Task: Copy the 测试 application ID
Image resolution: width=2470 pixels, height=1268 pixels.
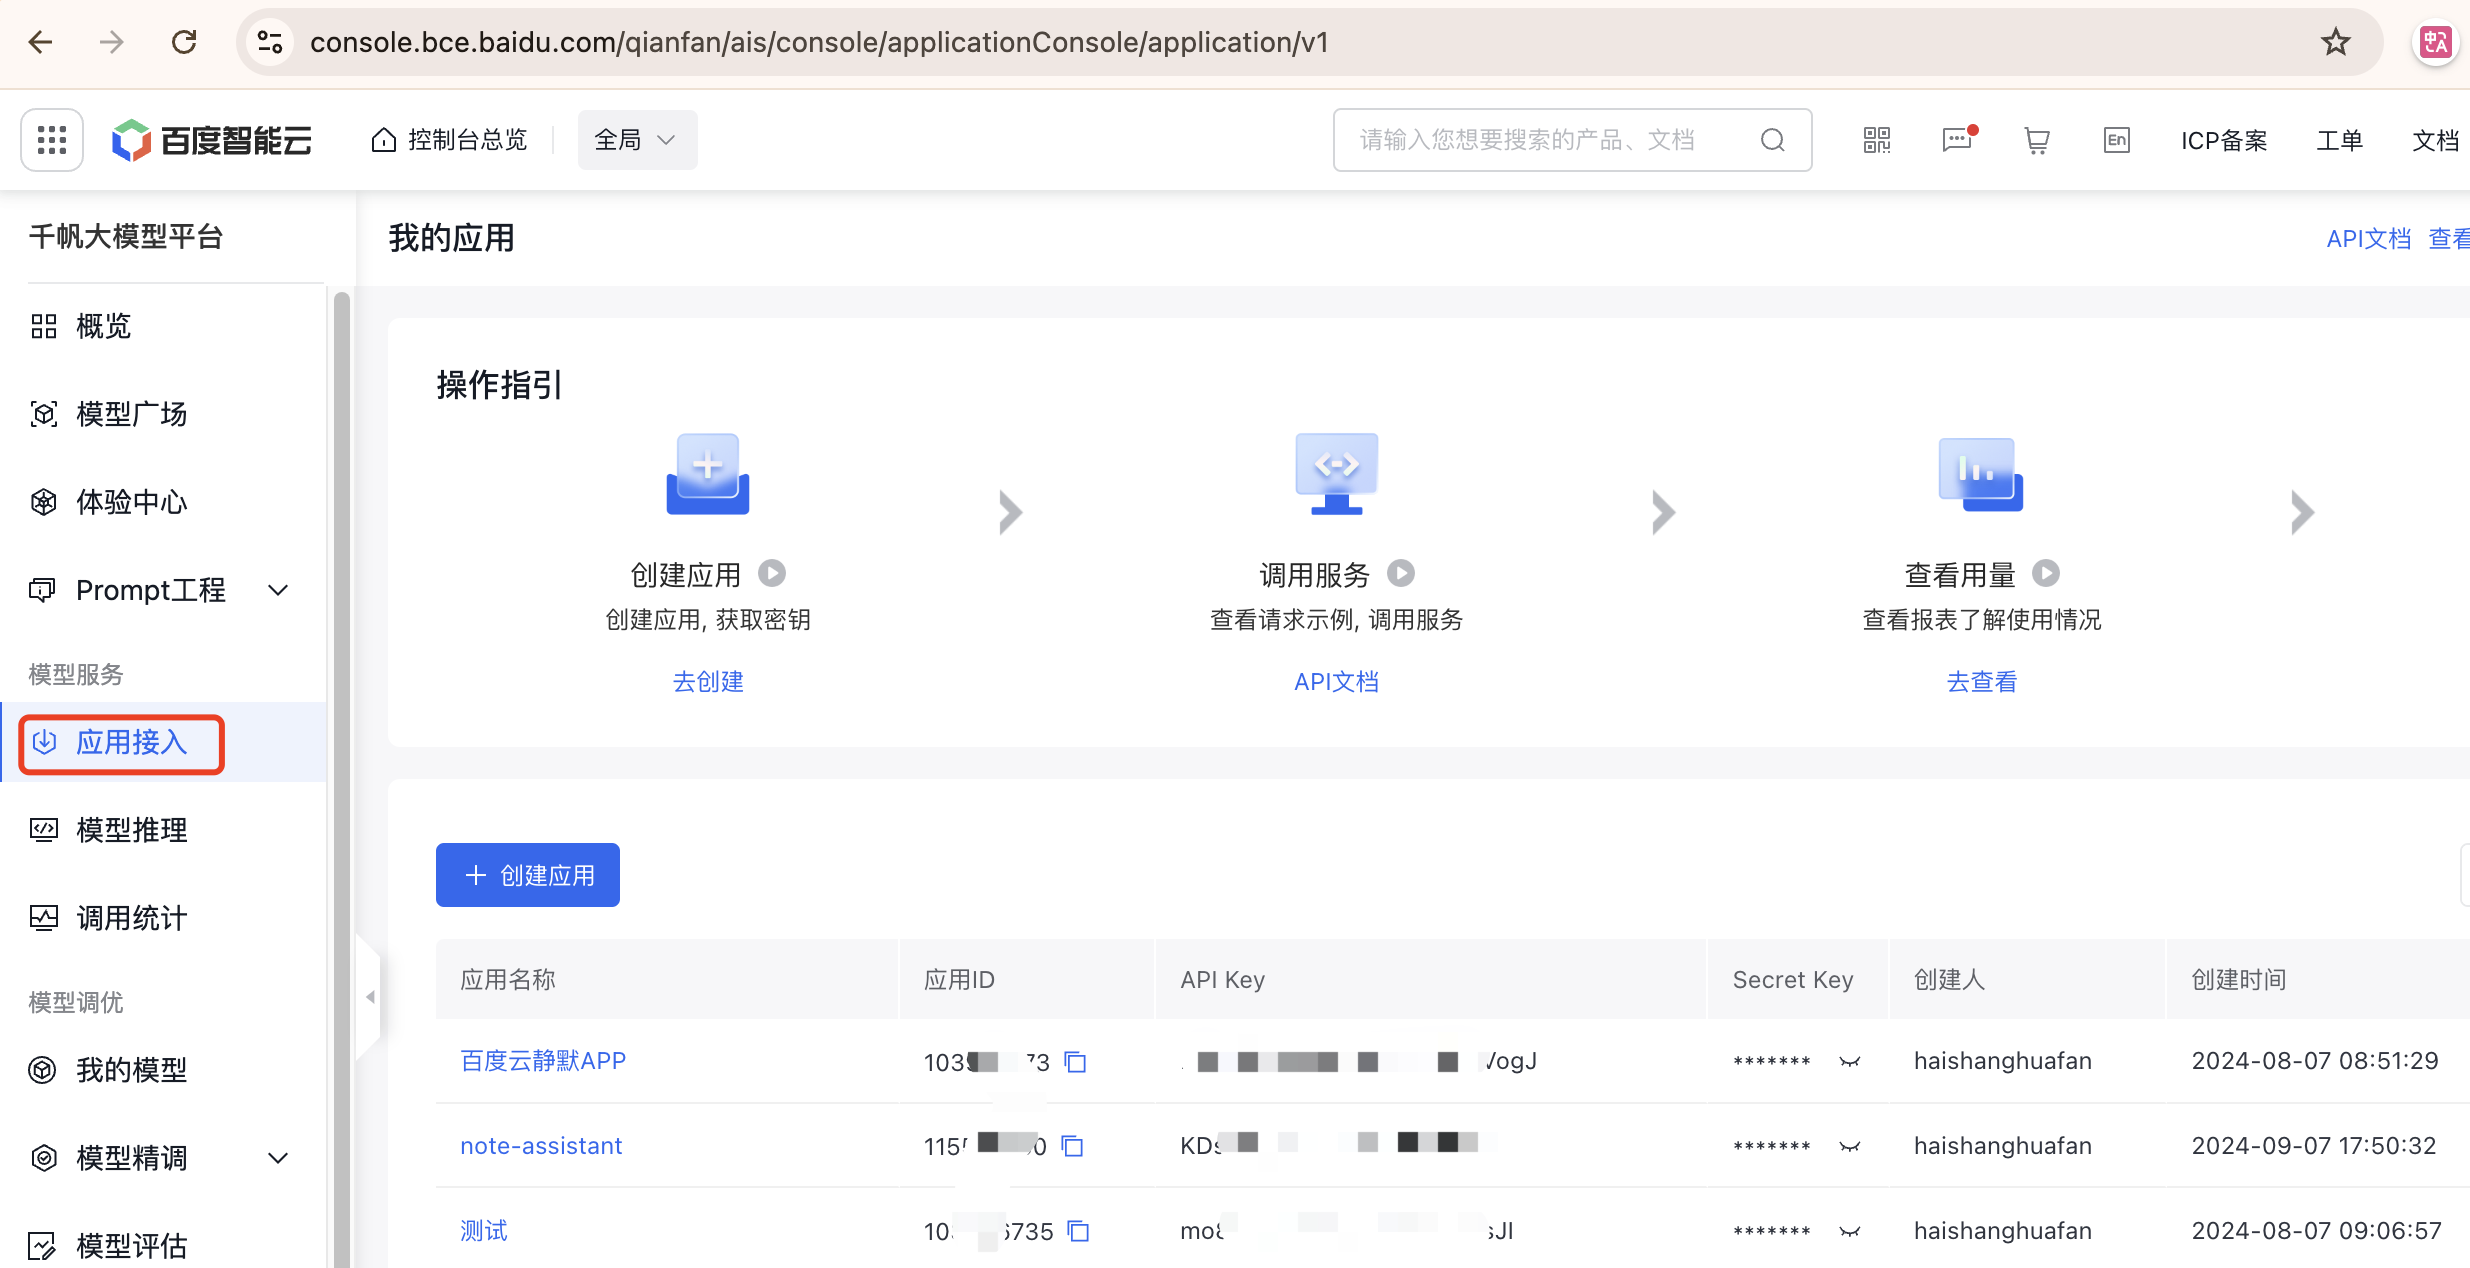Action: click(1078, 1231)
